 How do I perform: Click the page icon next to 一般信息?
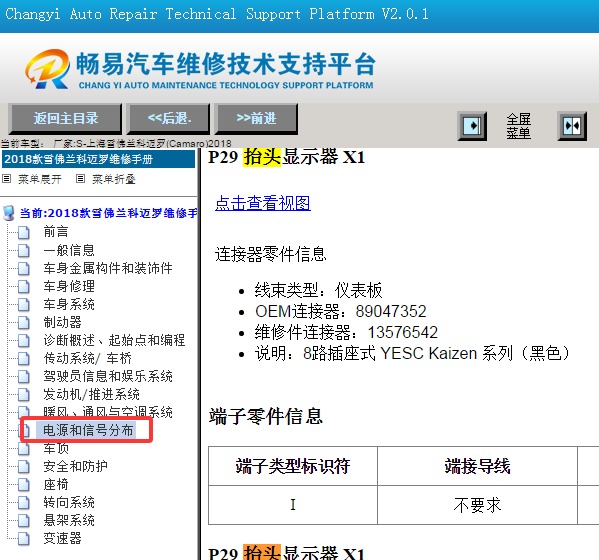point(24,251)
